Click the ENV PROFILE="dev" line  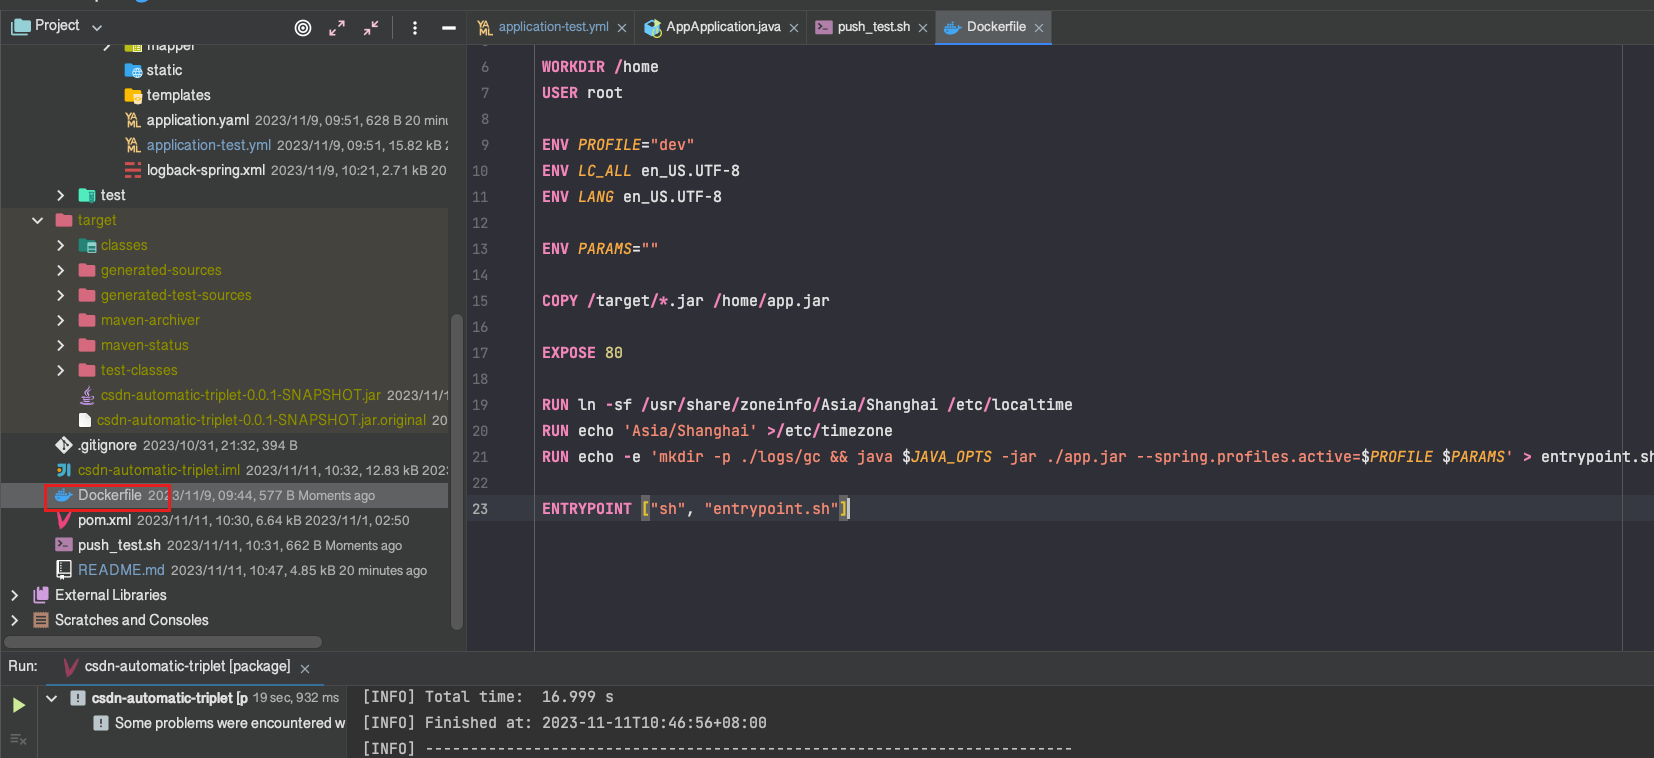(x=618, y=145)
